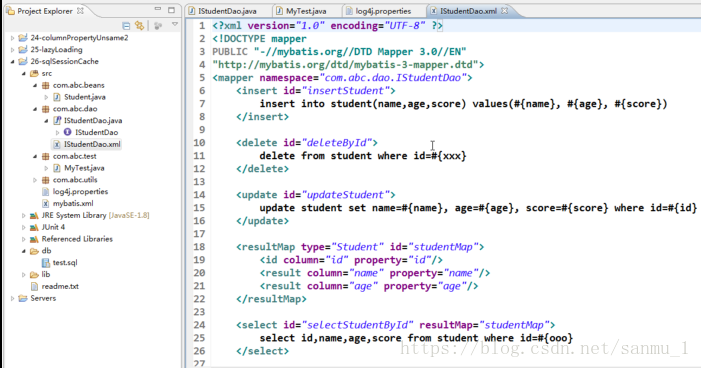Click JRE System Library icon

34,216
